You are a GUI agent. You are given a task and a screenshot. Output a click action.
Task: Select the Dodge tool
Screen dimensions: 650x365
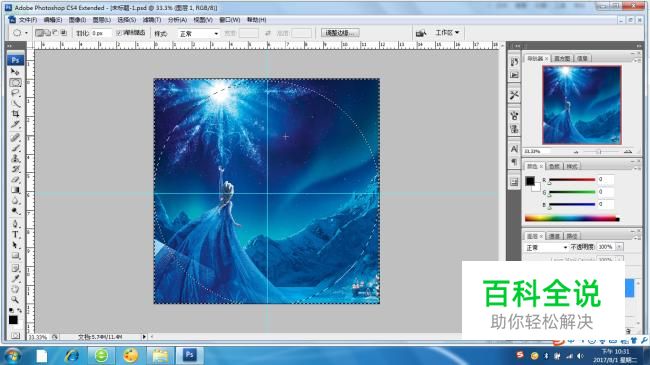click(15, 211)
